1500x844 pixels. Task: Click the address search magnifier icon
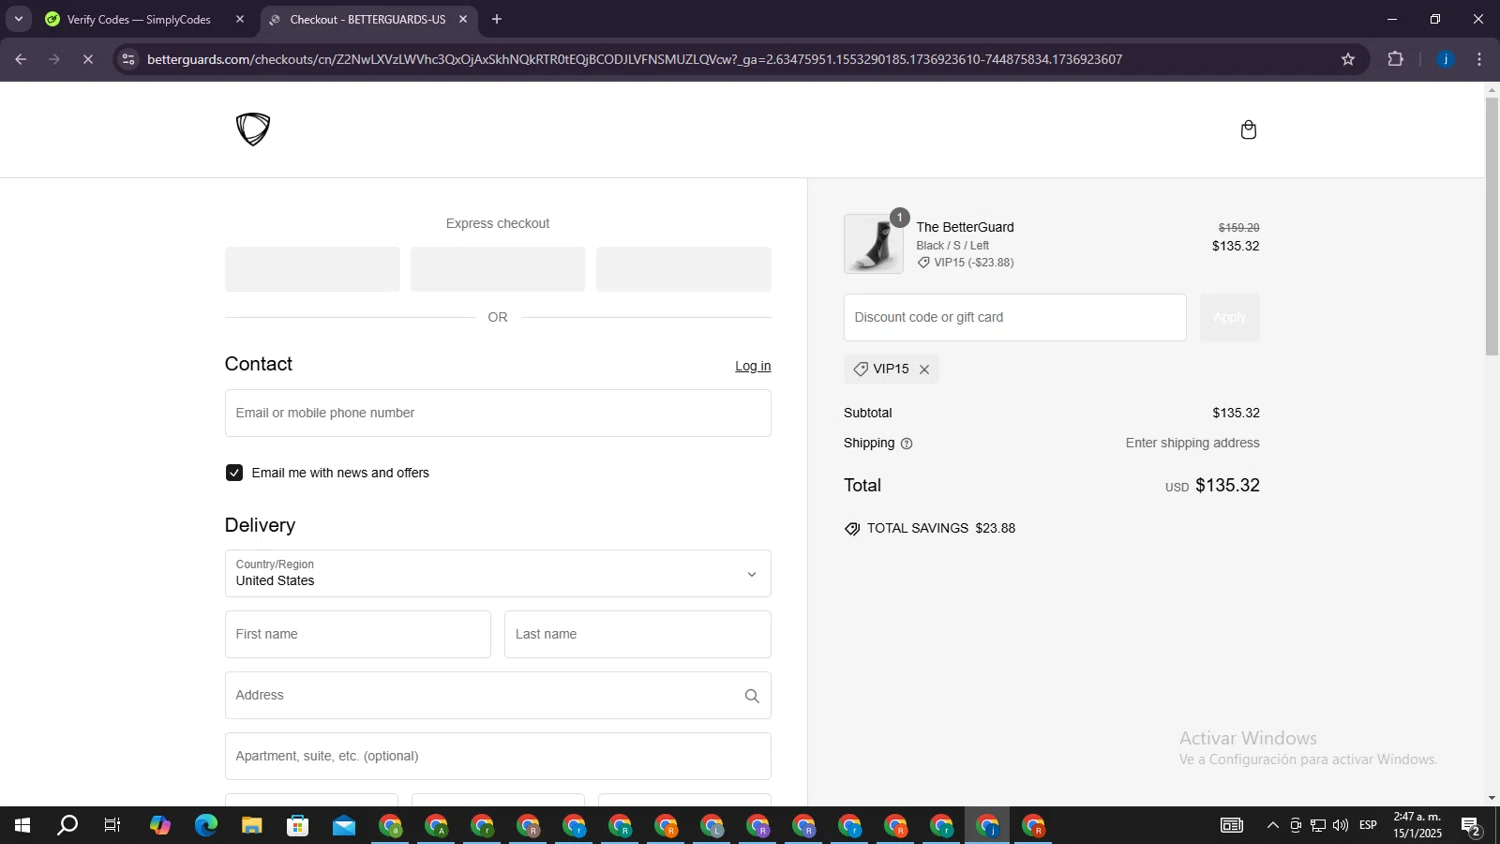[x=752, y=696]
